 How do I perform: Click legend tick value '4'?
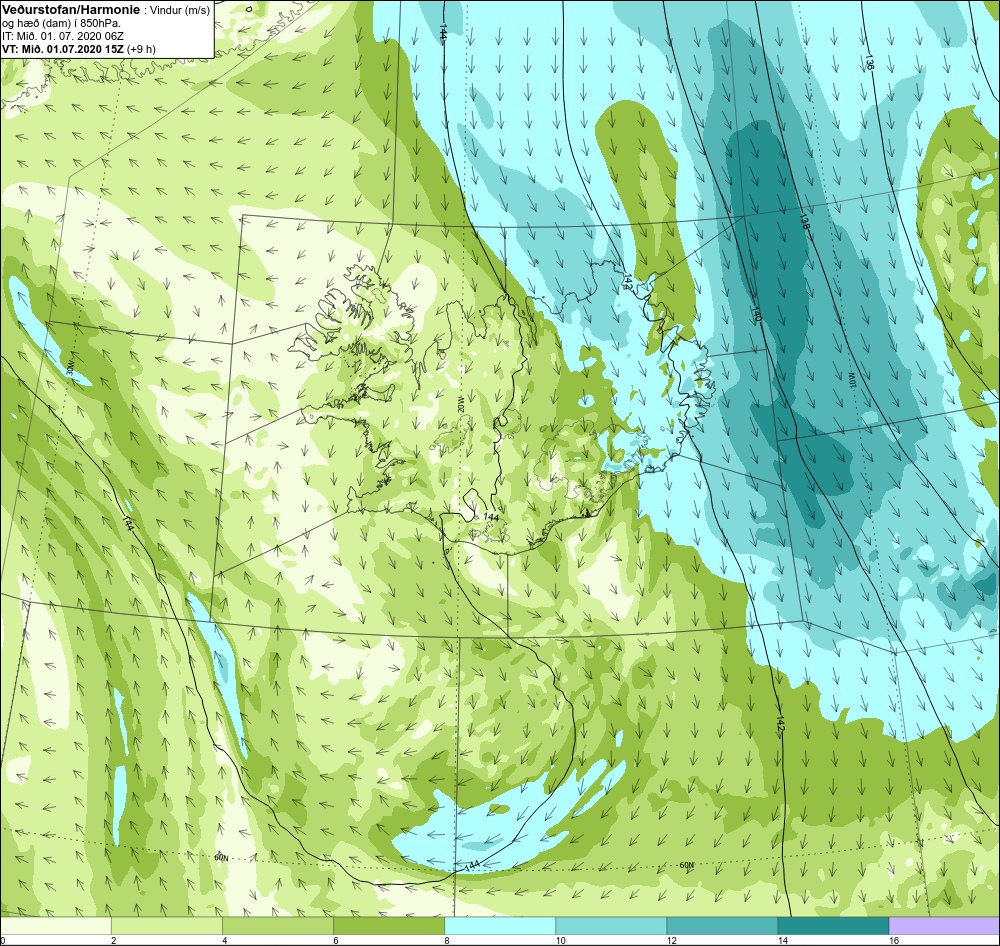pyautogui.click(x=224, y=940)
